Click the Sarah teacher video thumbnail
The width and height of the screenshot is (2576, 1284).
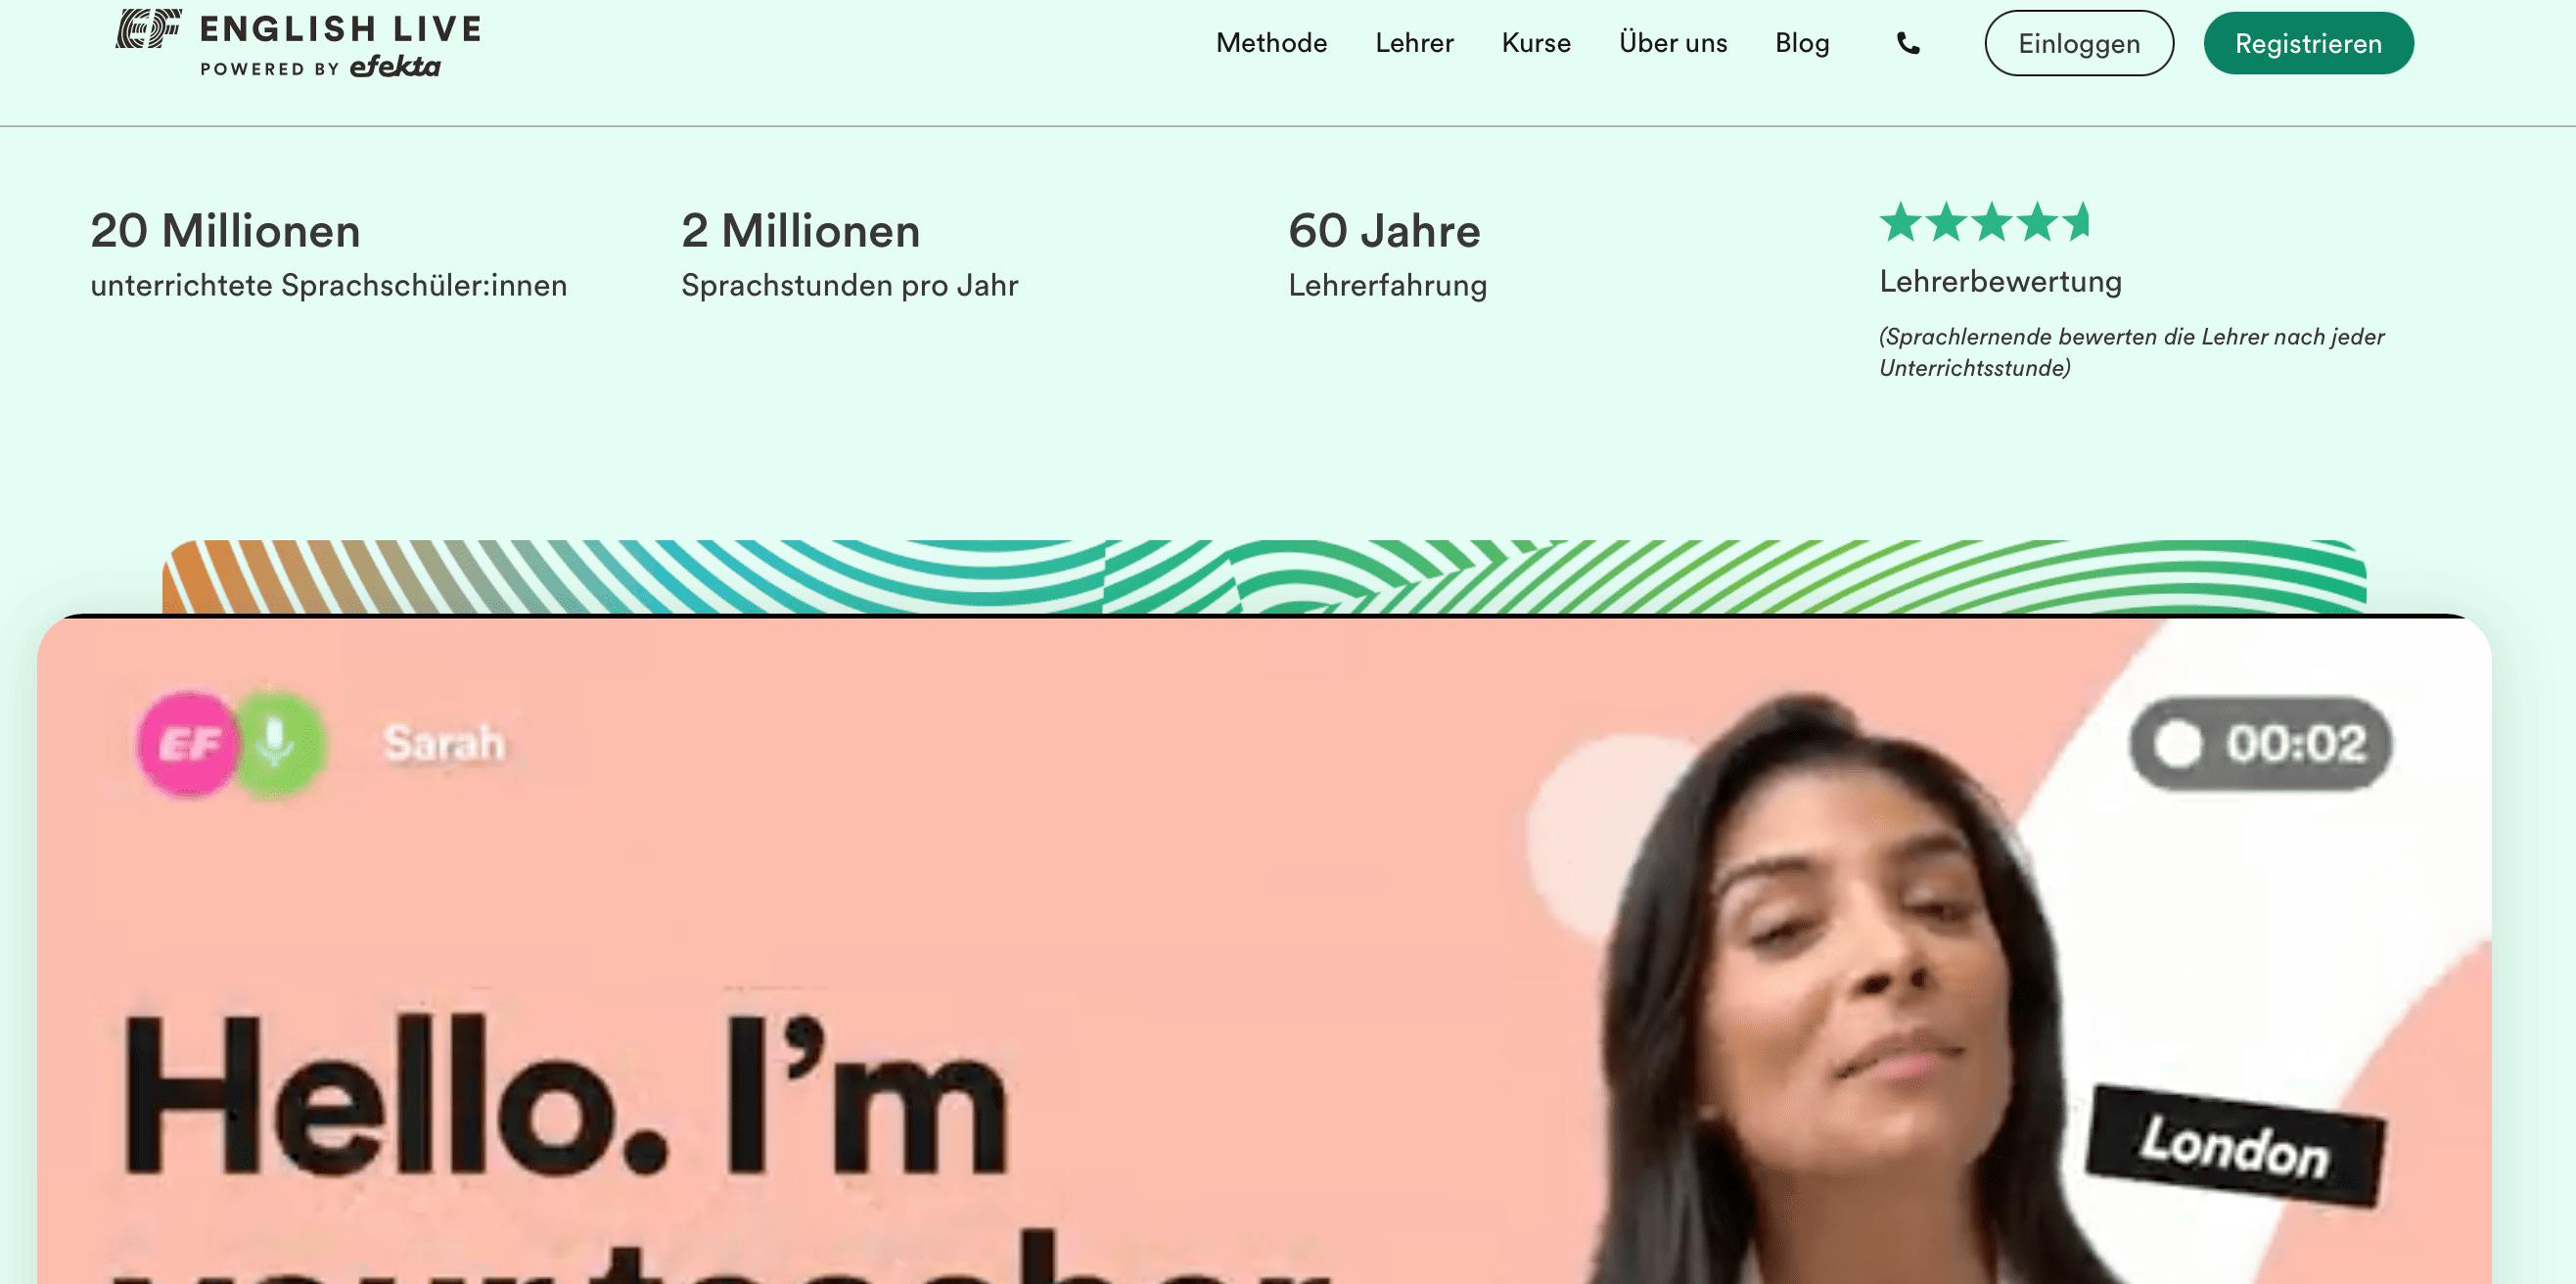(1264, 950)
